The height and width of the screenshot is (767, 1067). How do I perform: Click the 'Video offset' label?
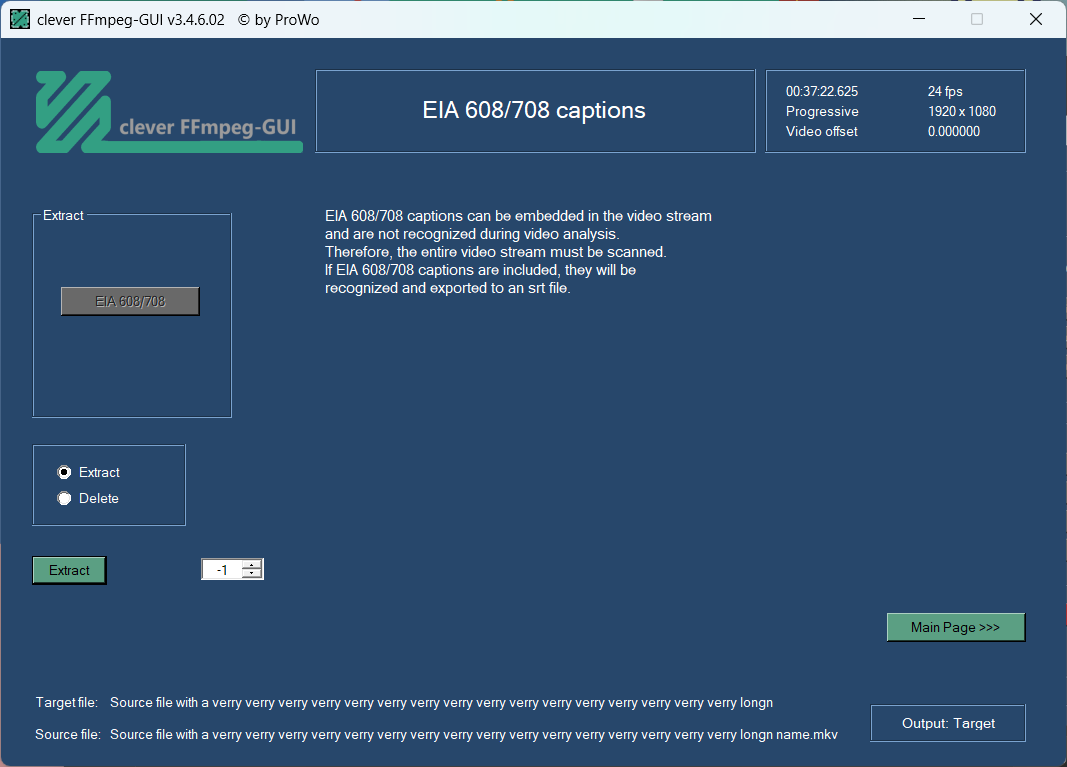pos(821,131)
